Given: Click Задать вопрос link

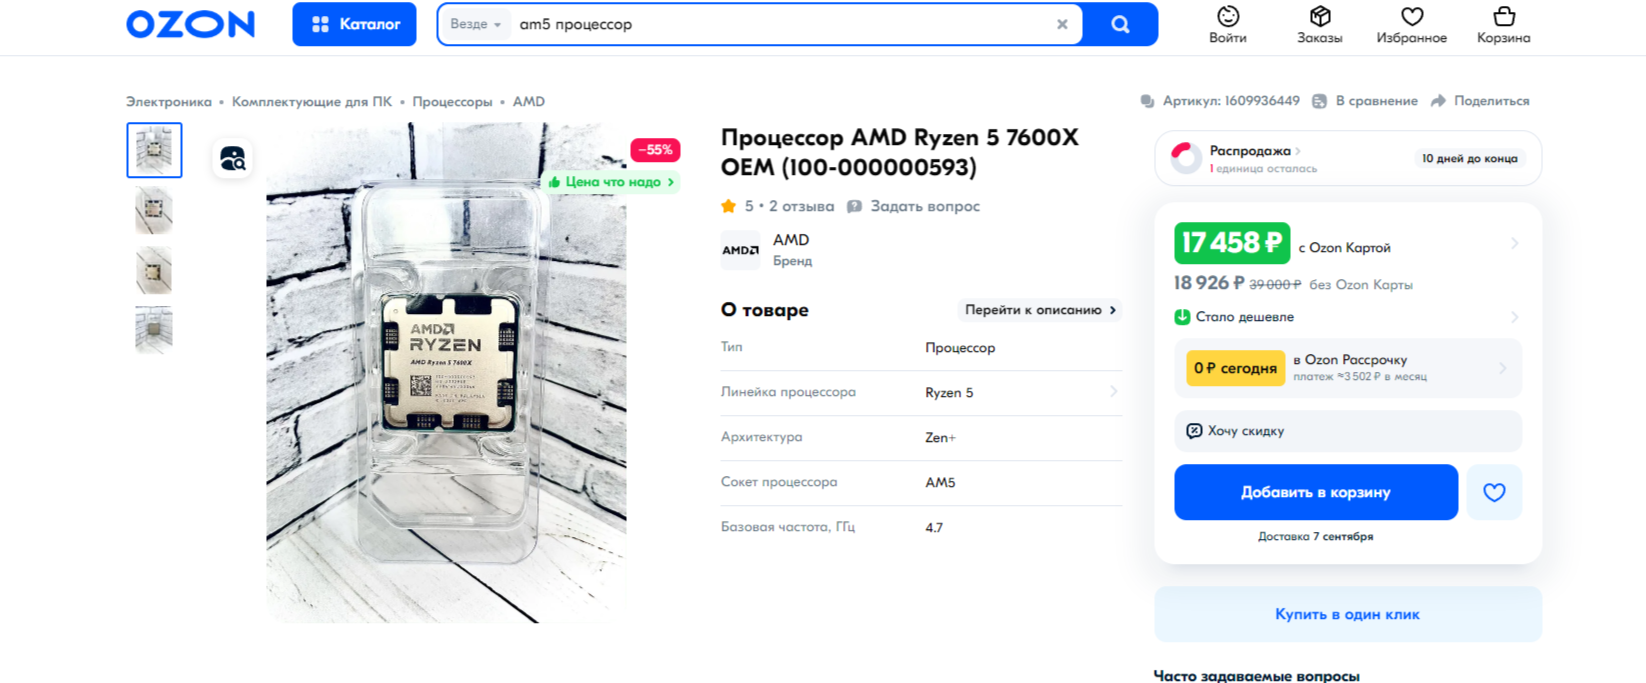Looking at the screenshot, I should 913,206.
